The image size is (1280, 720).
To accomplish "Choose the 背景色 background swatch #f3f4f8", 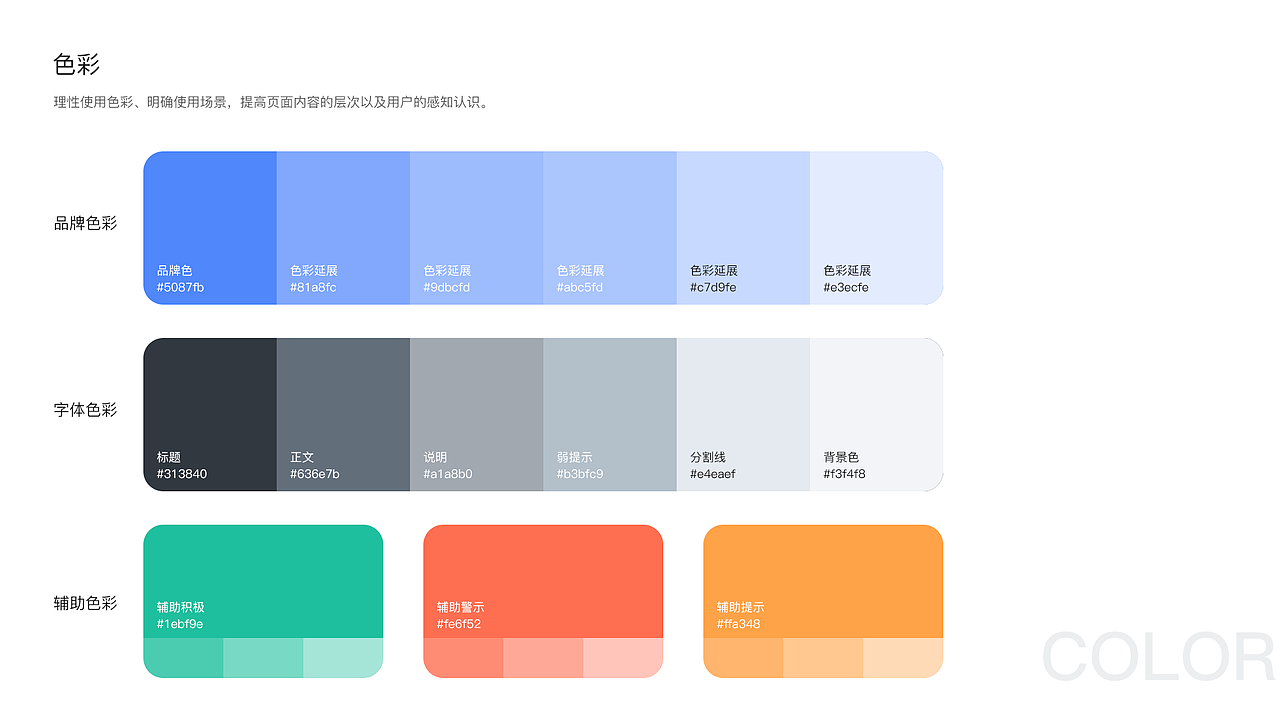I will [876, 415].
